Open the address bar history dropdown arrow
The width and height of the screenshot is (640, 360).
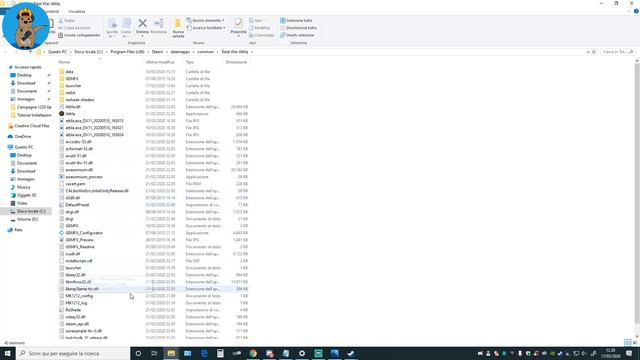[x=588, y=52]
